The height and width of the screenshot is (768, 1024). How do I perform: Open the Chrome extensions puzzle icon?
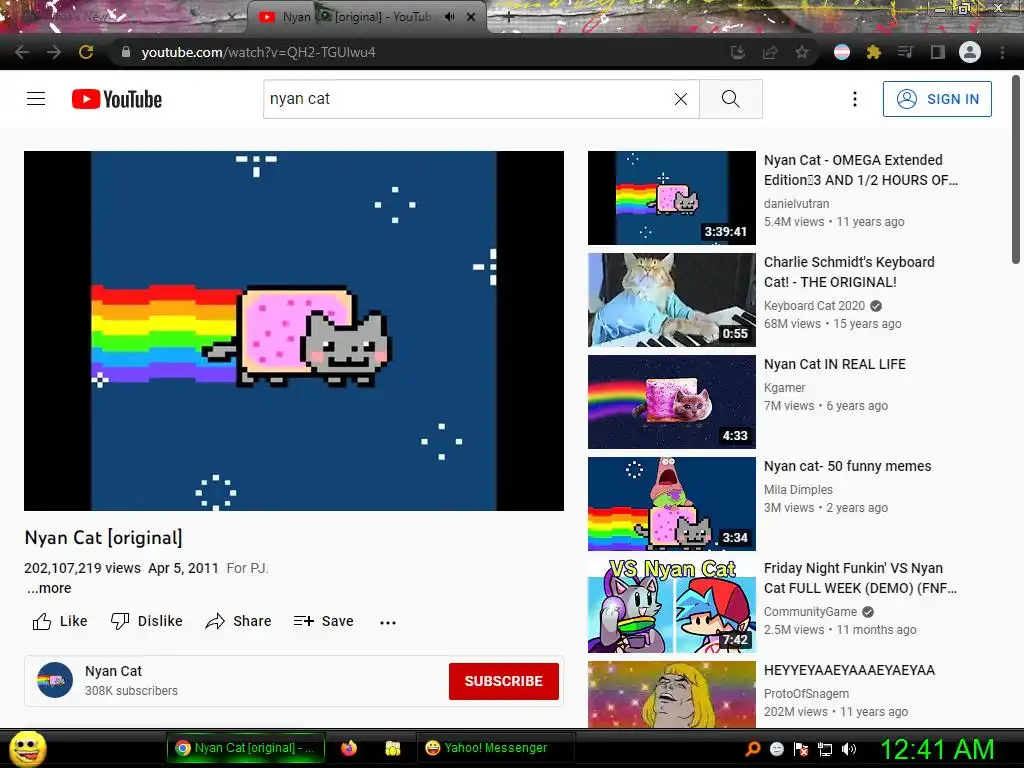pyautogui.click(x=874, y=52)
